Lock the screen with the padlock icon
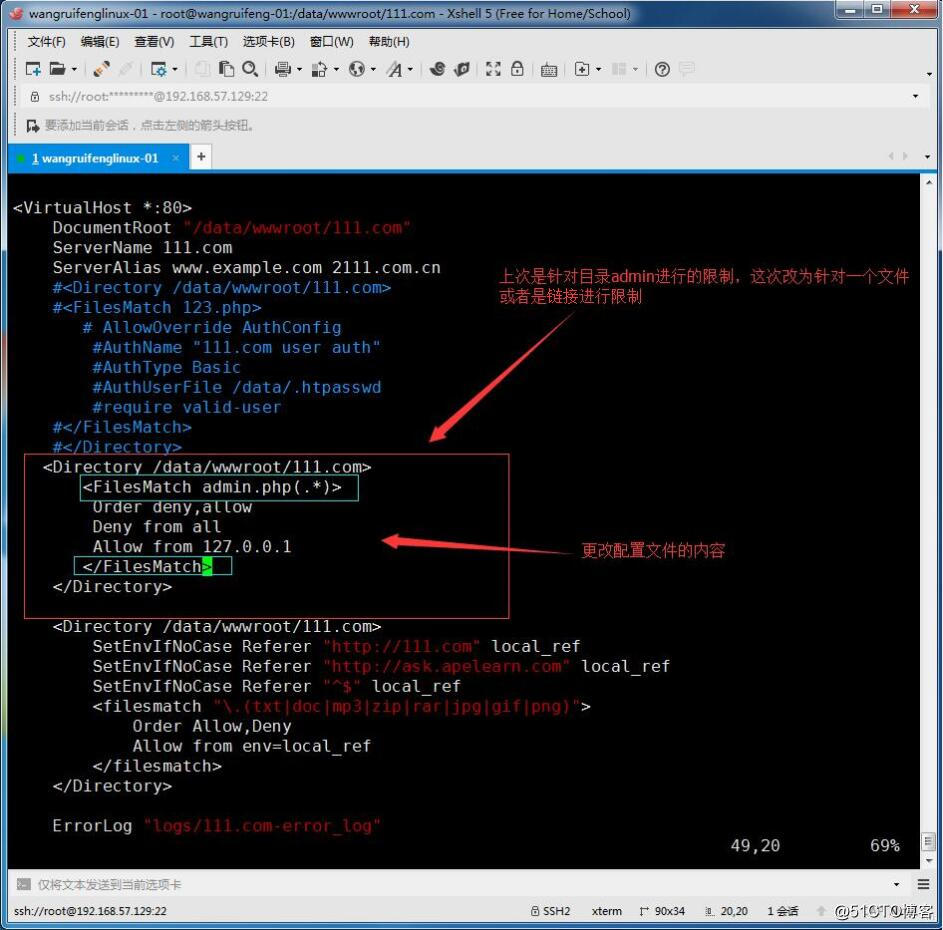943x930 pixels. point(517,69)
